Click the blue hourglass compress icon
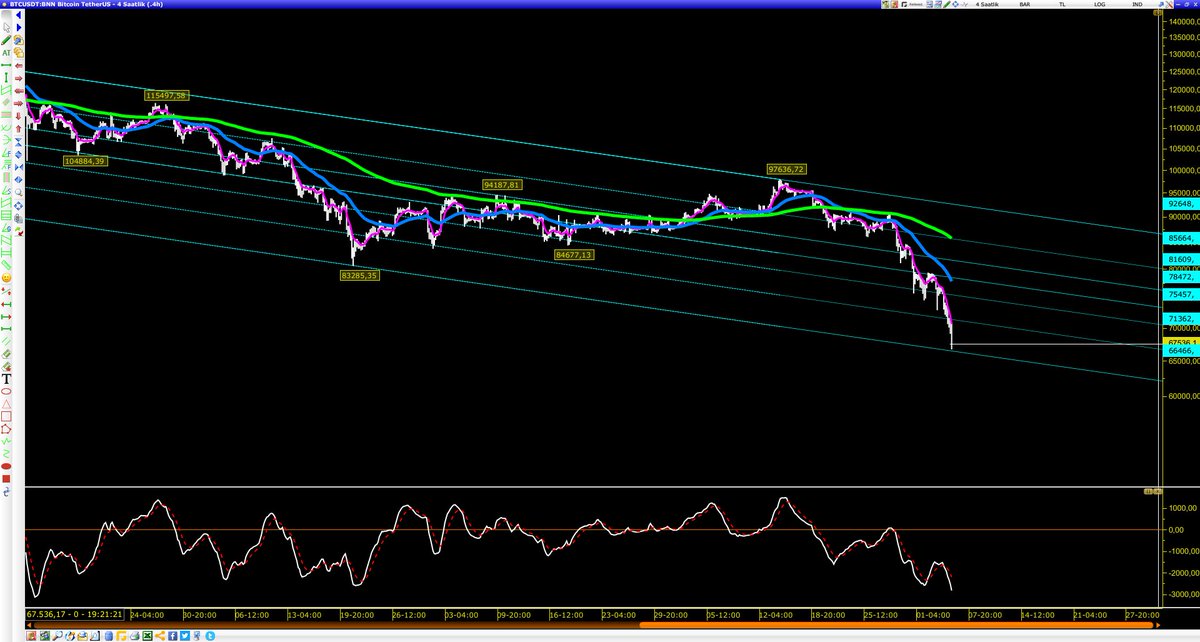1200x642 pixels. pyautogui.click(x=18, y=142)
